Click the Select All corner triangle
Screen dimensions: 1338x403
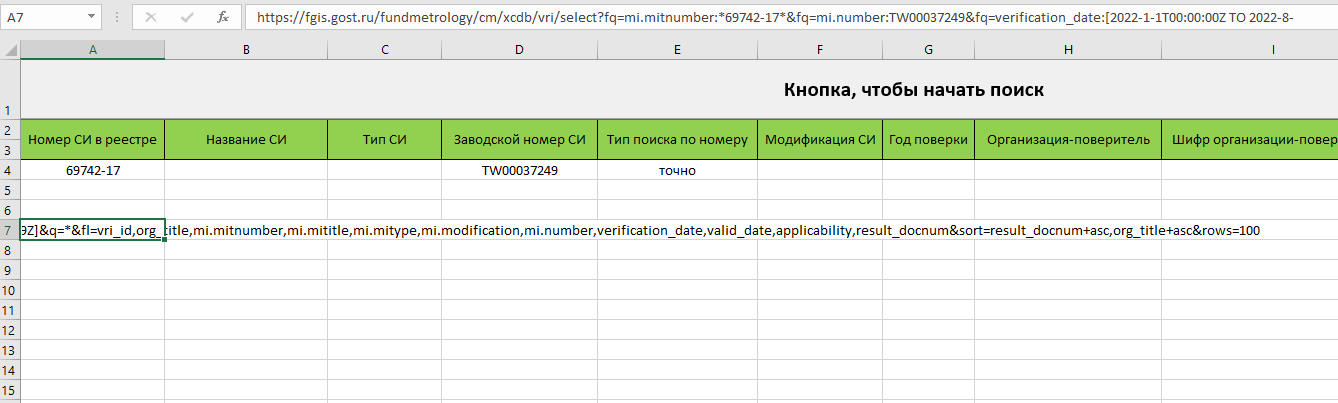10,49
